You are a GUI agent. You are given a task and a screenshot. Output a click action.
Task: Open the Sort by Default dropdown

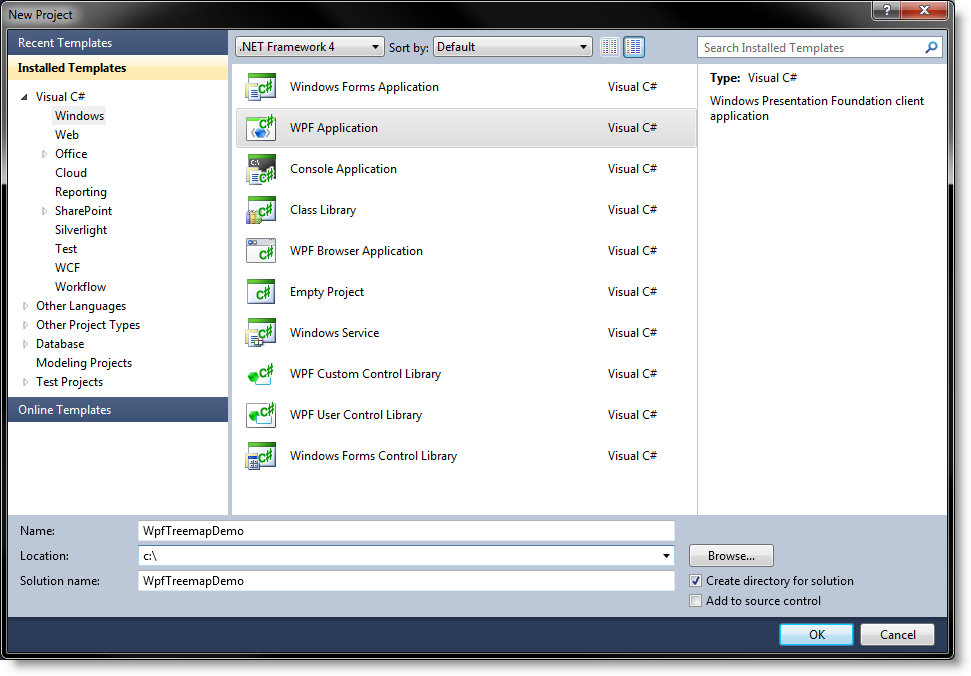(x=513, y=47)
